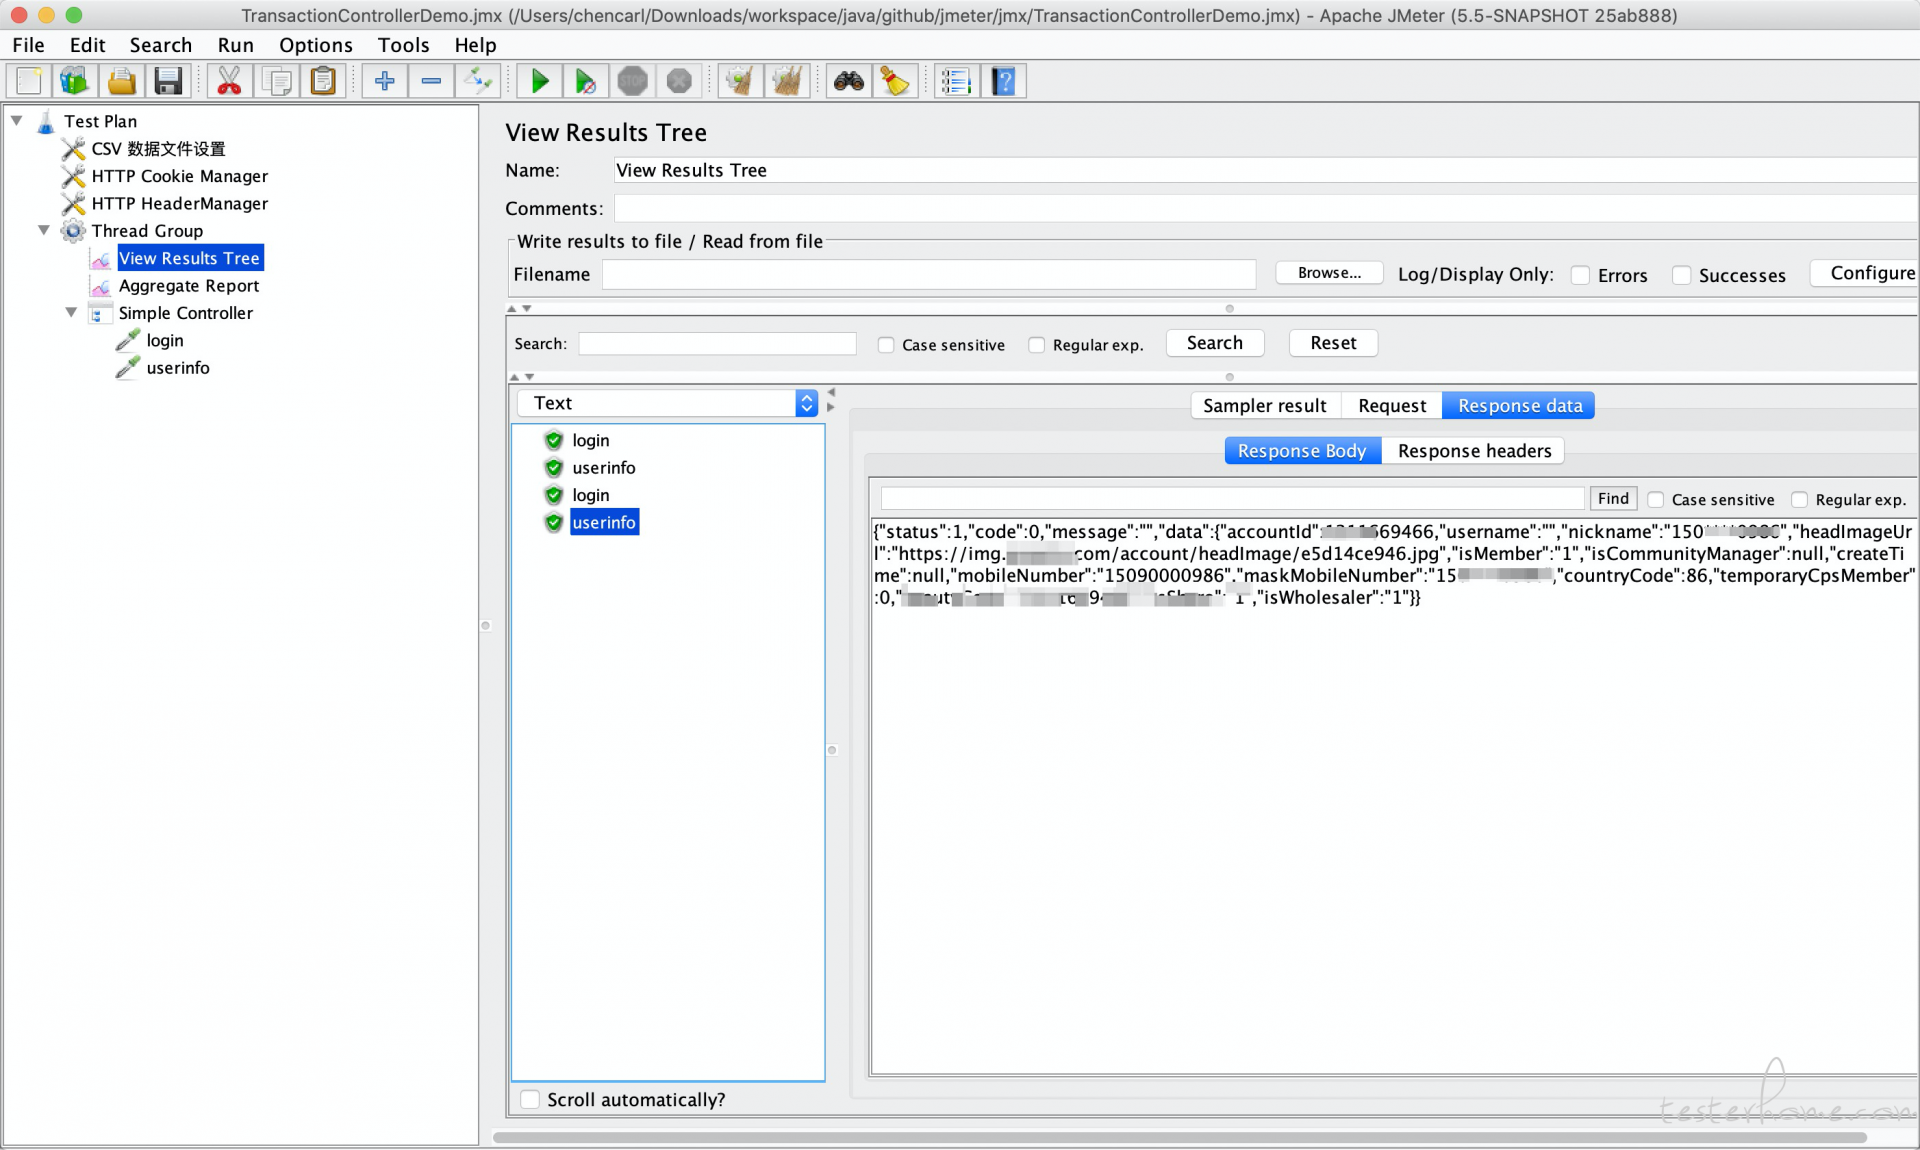Click the Name input field
1920x1150 pixels.
(x=1266, y=170)
